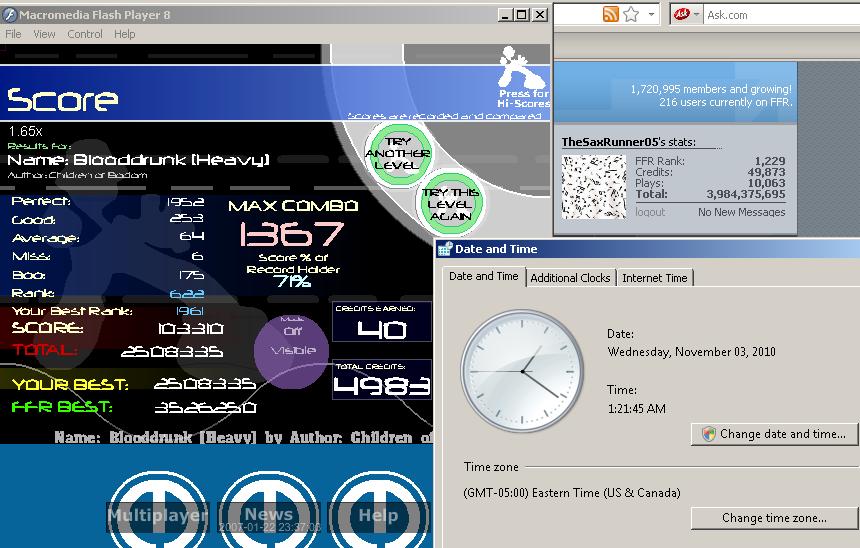This screenshot has width=860, height=548.
Task: Click the logout link under user stats
Action: [x=650, y=212]
